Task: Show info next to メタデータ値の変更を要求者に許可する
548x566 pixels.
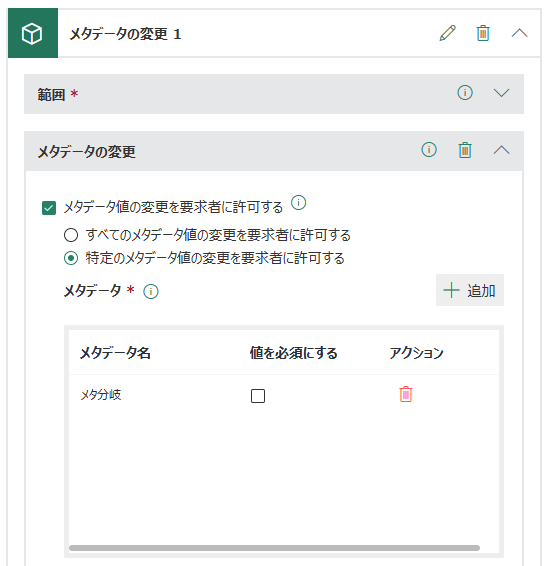Action: point(299,203)
